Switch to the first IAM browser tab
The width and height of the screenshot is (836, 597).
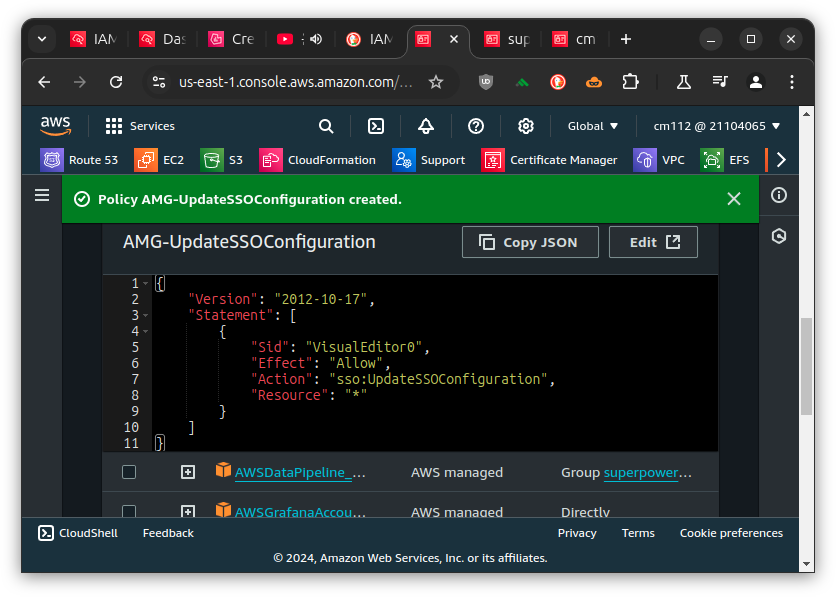(x=93, y=39)
